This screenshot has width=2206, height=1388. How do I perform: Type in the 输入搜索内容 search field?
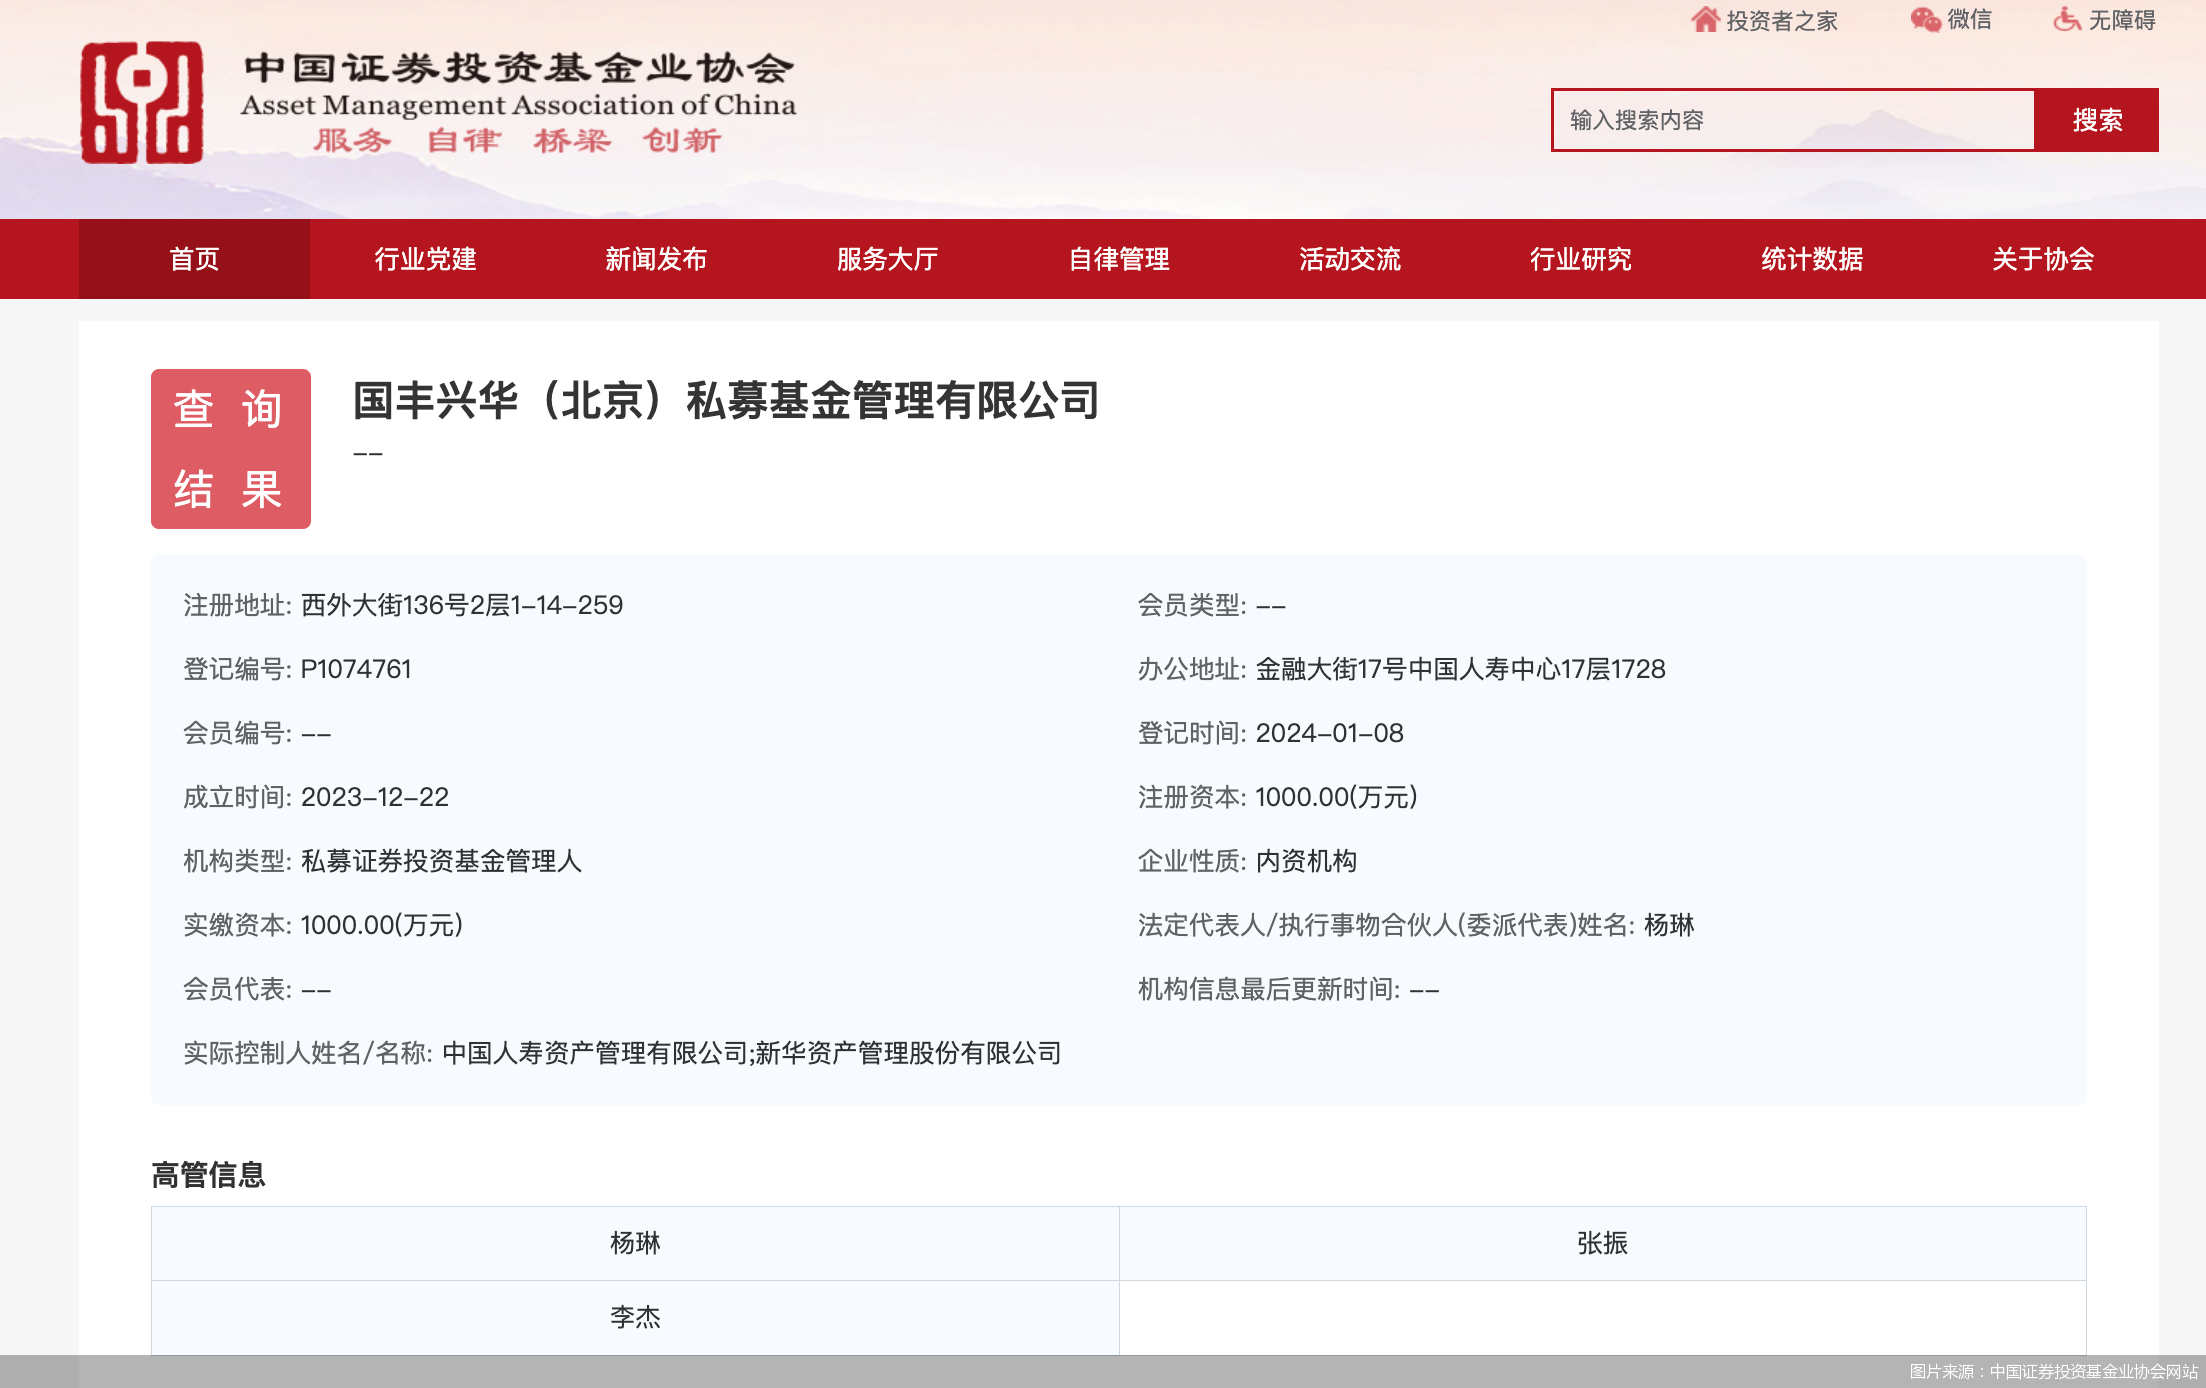click(x=1792, y=120)
